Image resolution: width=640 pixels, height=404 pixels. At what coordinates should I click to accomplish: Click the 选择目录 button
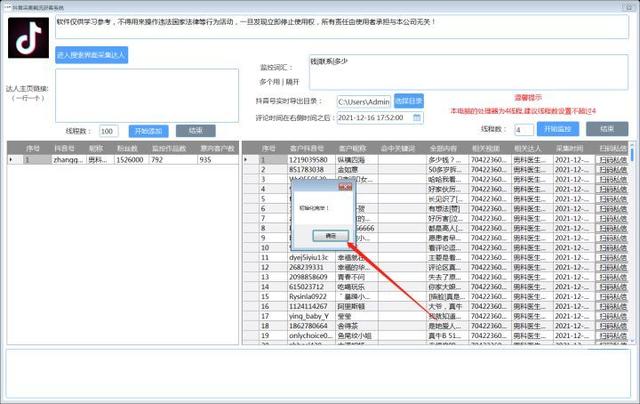tap(409, 101)
